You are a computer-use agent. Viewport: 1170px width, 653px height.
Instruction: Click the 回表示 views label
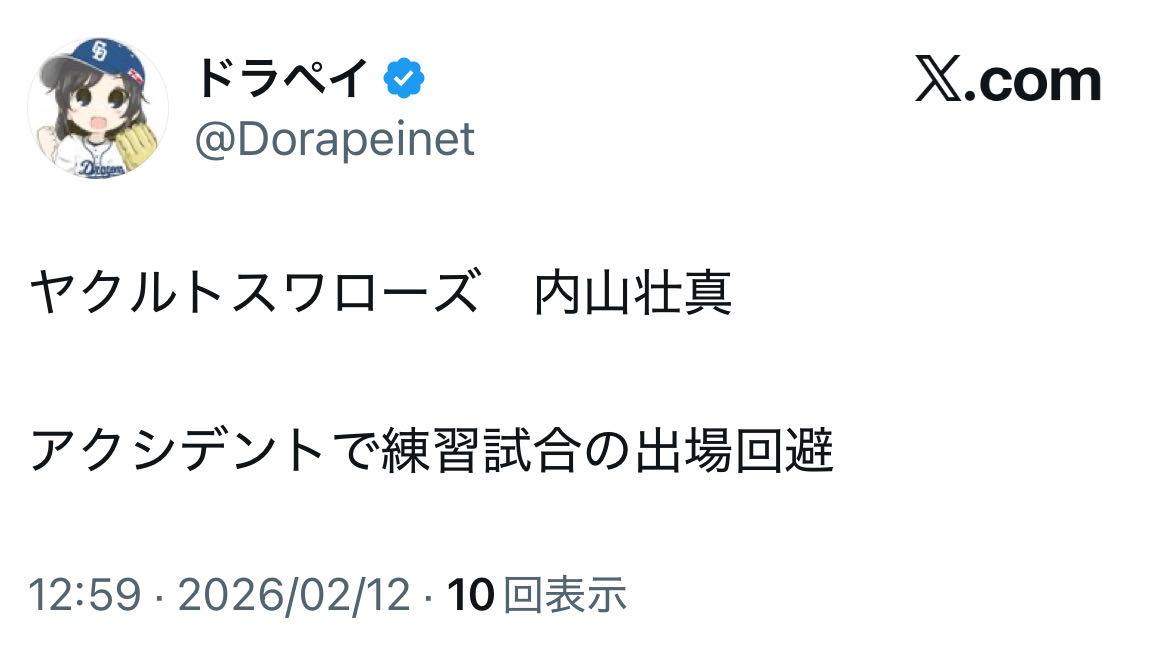[565, 596]
